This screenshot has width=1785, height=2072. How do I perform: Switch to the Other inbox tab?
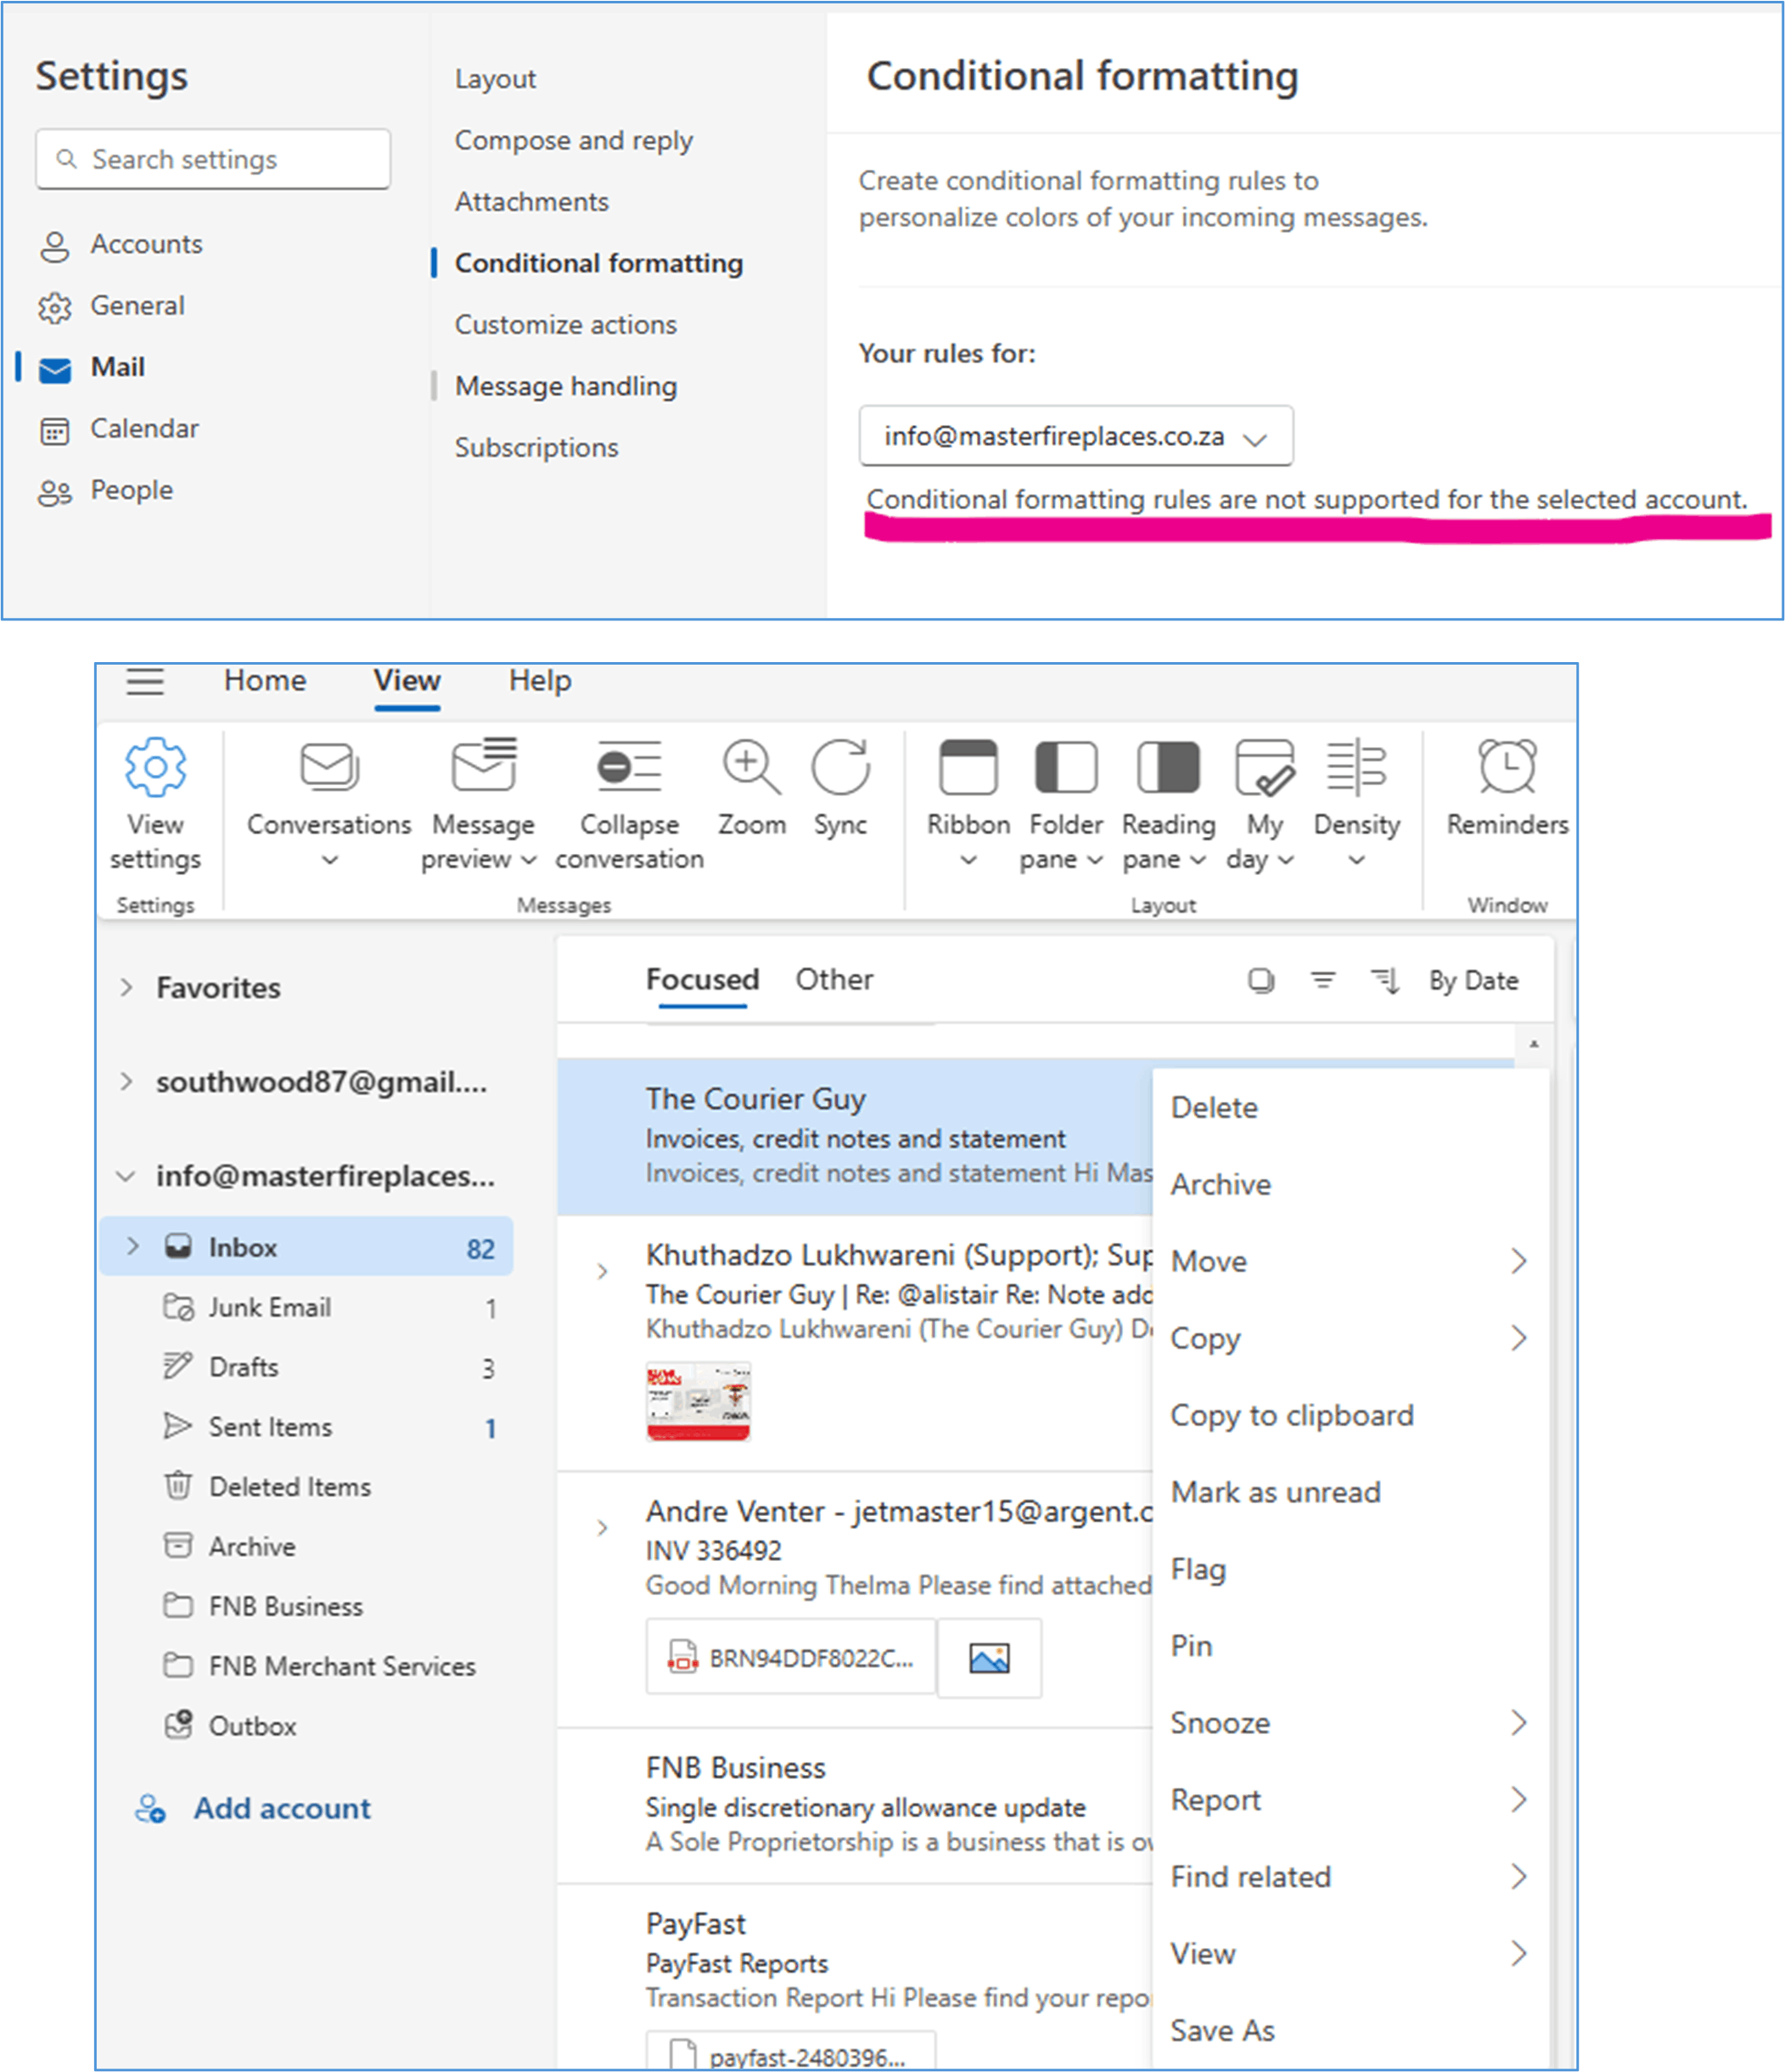[834, 980]
